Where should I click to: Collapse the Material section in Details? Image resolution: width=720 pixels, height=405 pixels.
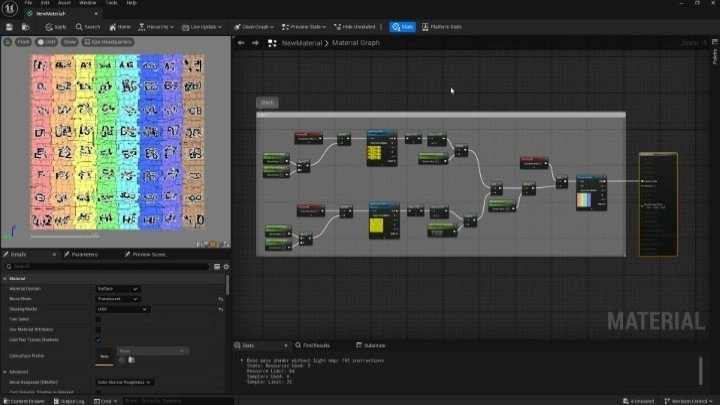[5, 278]
